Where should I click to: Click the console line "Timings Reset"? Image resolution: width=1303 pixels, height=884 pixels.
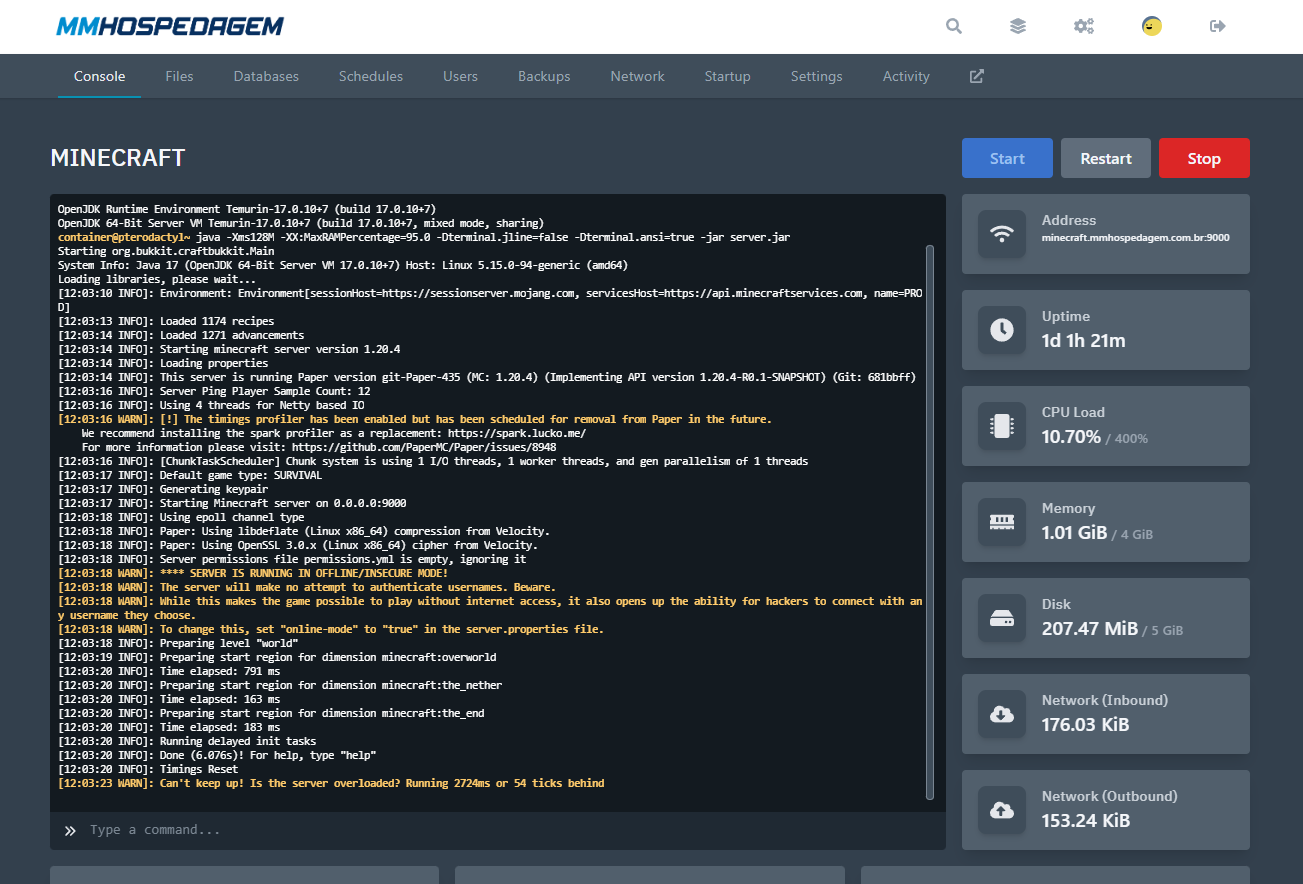click(148, 769)
